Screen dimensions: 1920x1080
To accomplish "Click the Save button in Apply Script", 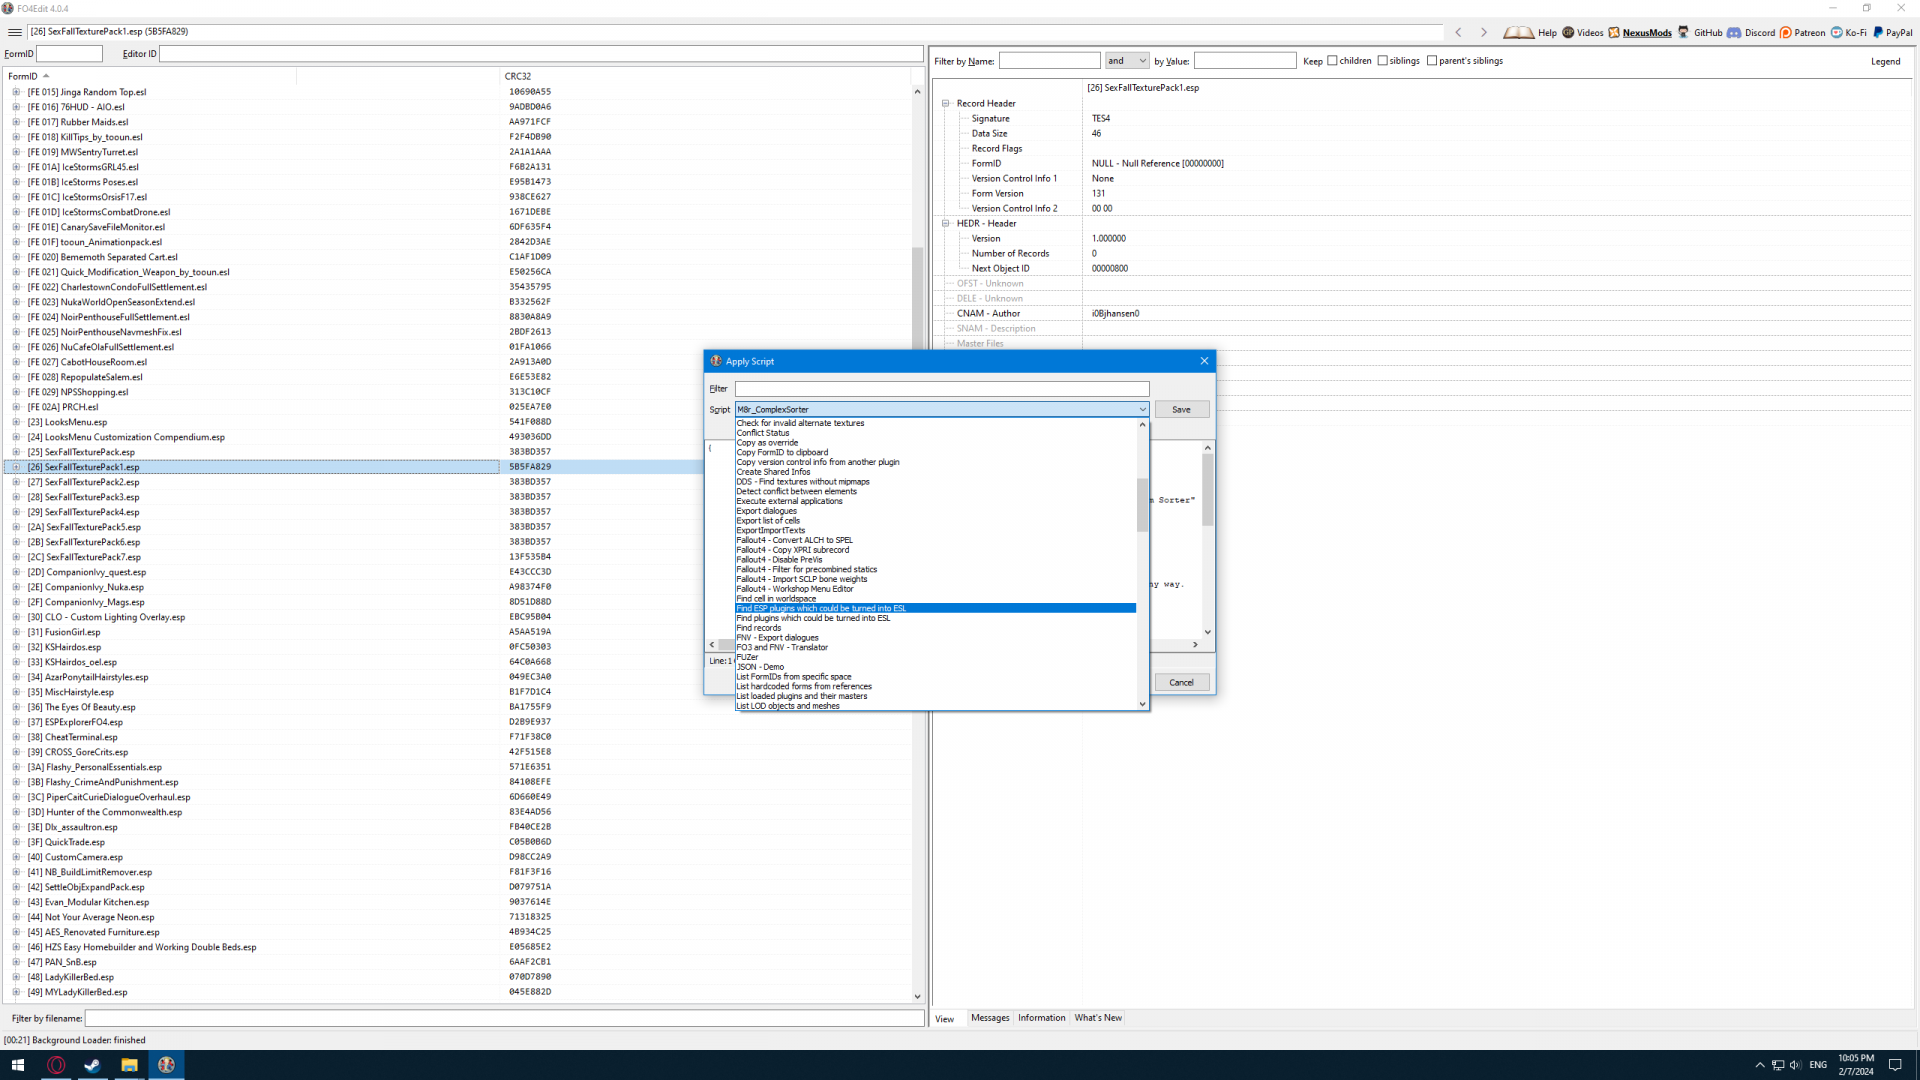I will [x=1181, y=409].
